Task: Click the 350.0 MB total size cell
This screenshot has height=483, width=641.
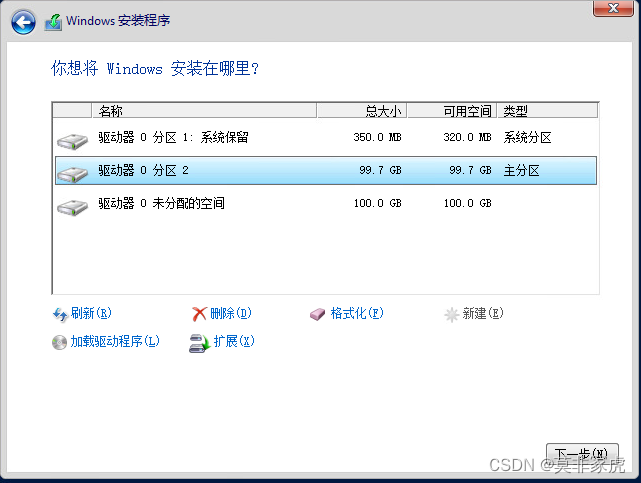Action: click(x=377, y=137)
